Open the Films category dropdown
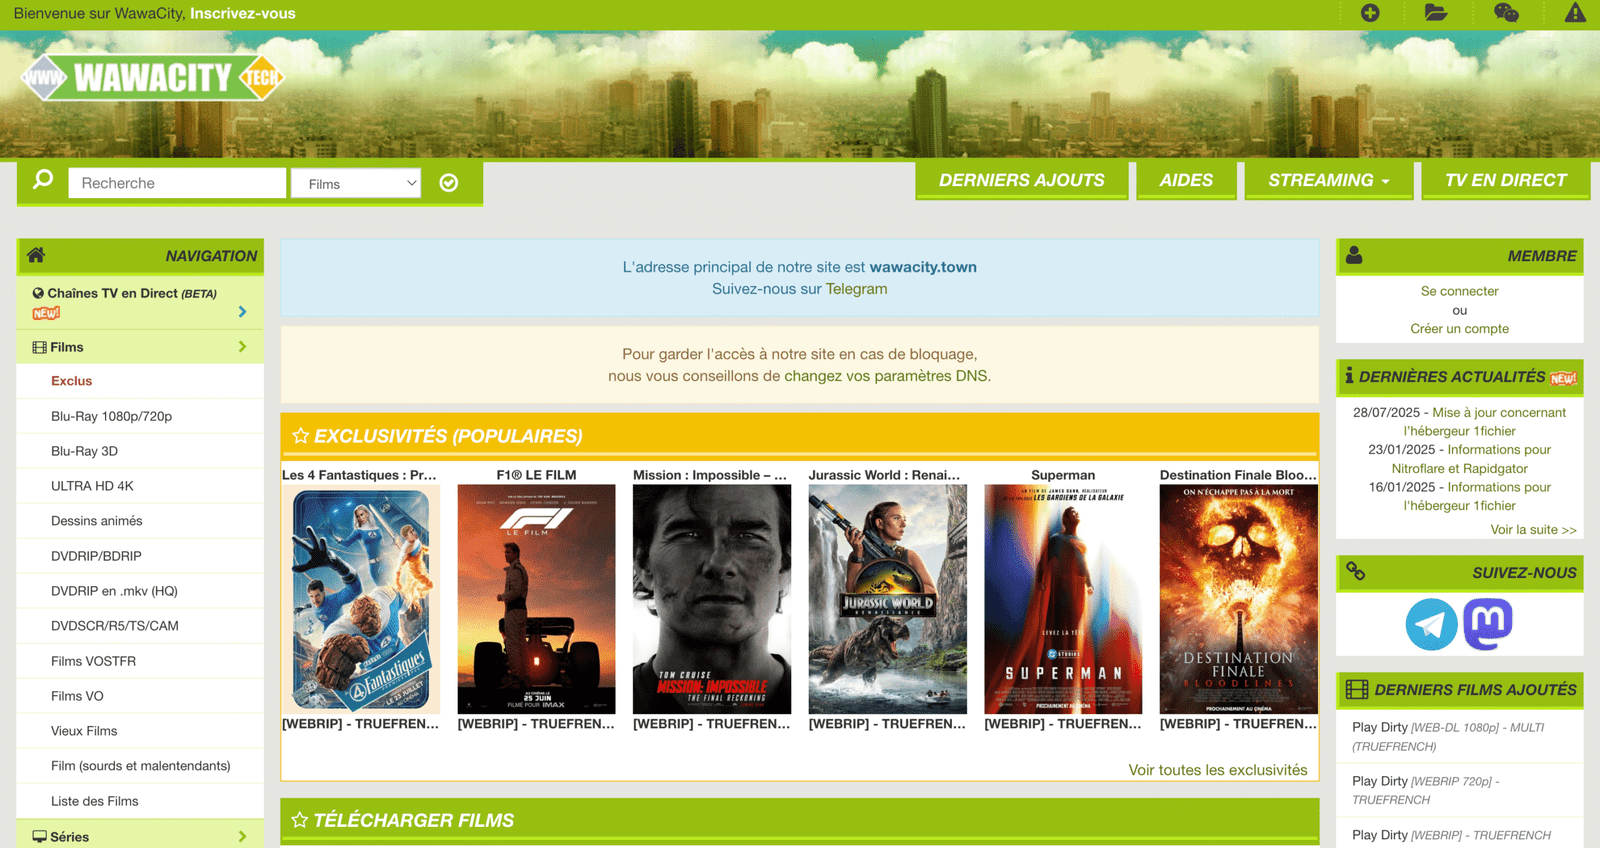1600x848 pixels. [357, 184]
